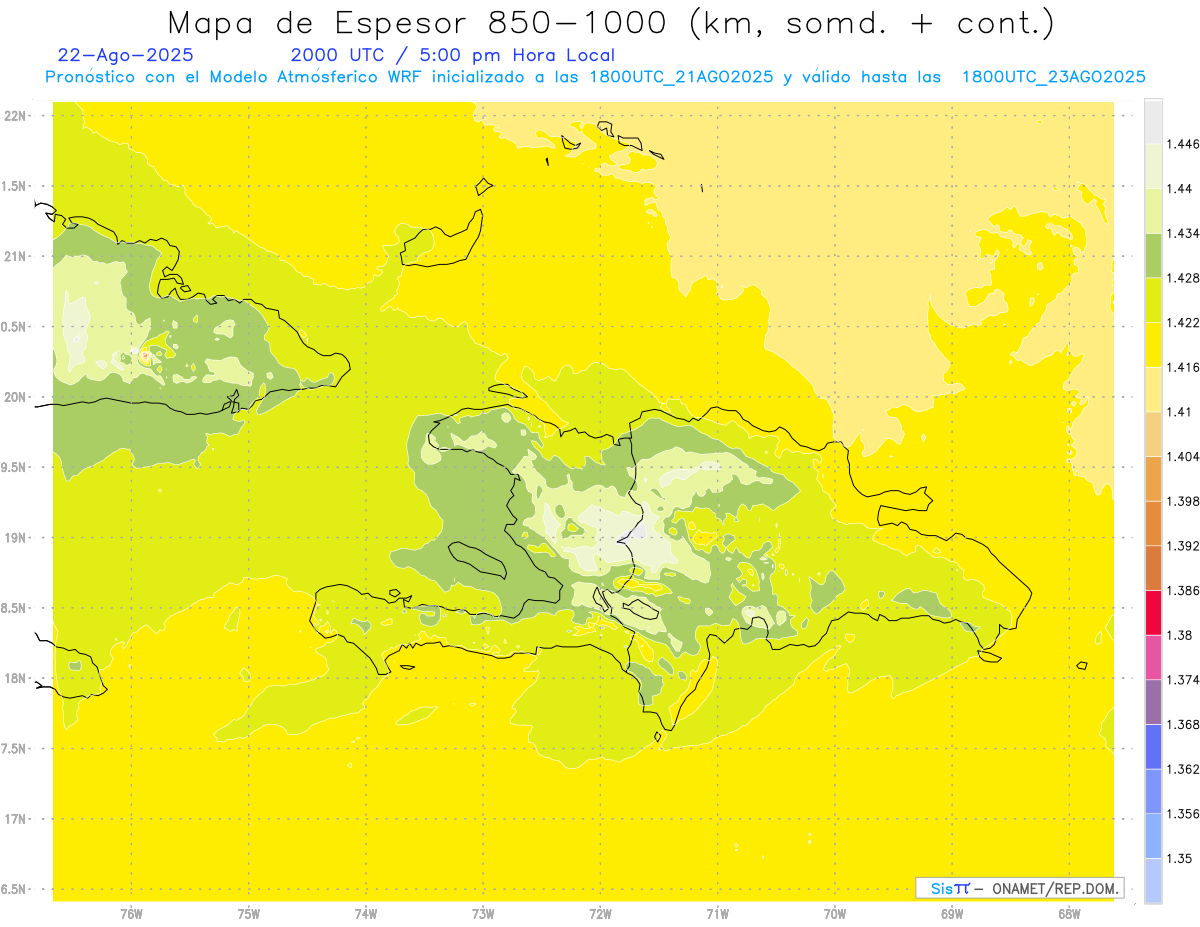This screenshot has height=927, width=1200.
Task: Click the red color bar segment above 1.38
Action: [x=1153, y=612]
